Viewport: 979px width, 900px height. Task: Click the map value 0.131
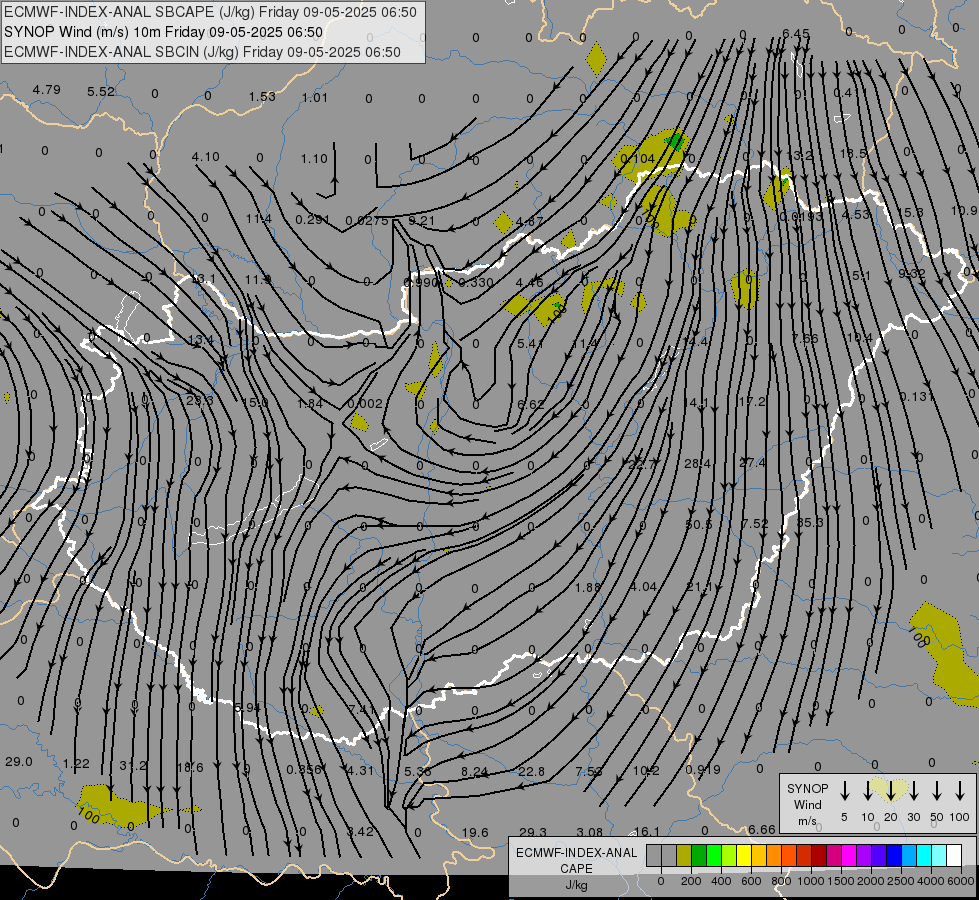(x=917, y=396)
